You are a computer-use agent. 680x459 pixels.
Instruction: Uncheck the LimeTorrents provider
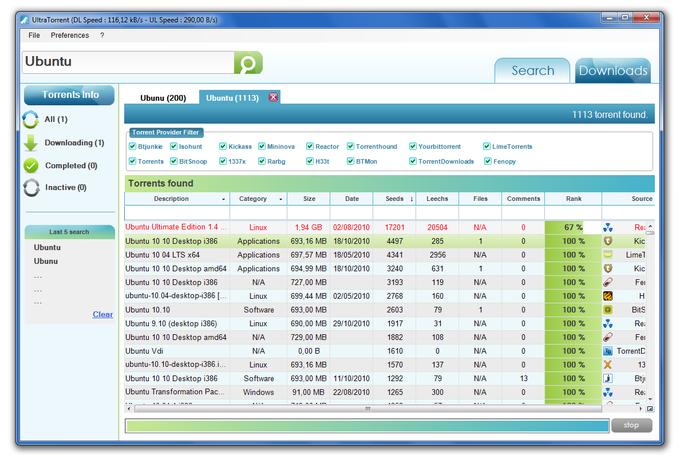(487, 146)
